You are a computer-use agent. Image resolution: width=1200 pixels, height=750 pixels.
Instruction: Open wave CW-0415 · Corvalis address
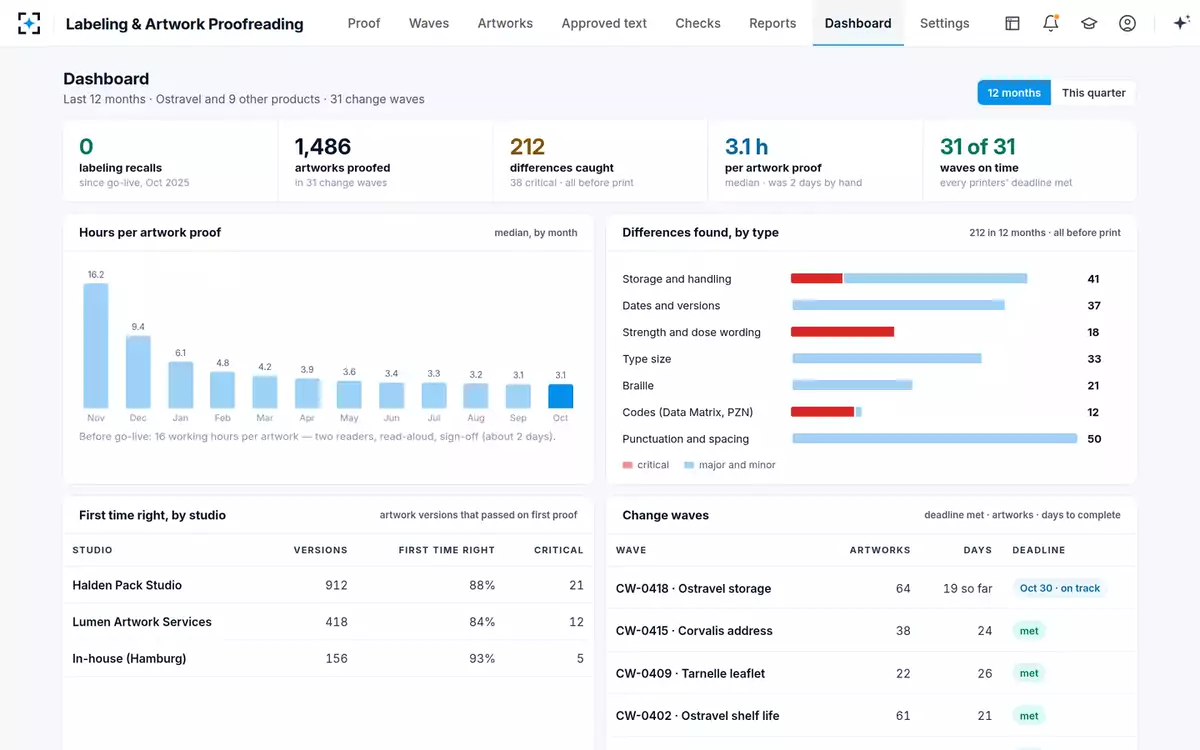point(871,631)
